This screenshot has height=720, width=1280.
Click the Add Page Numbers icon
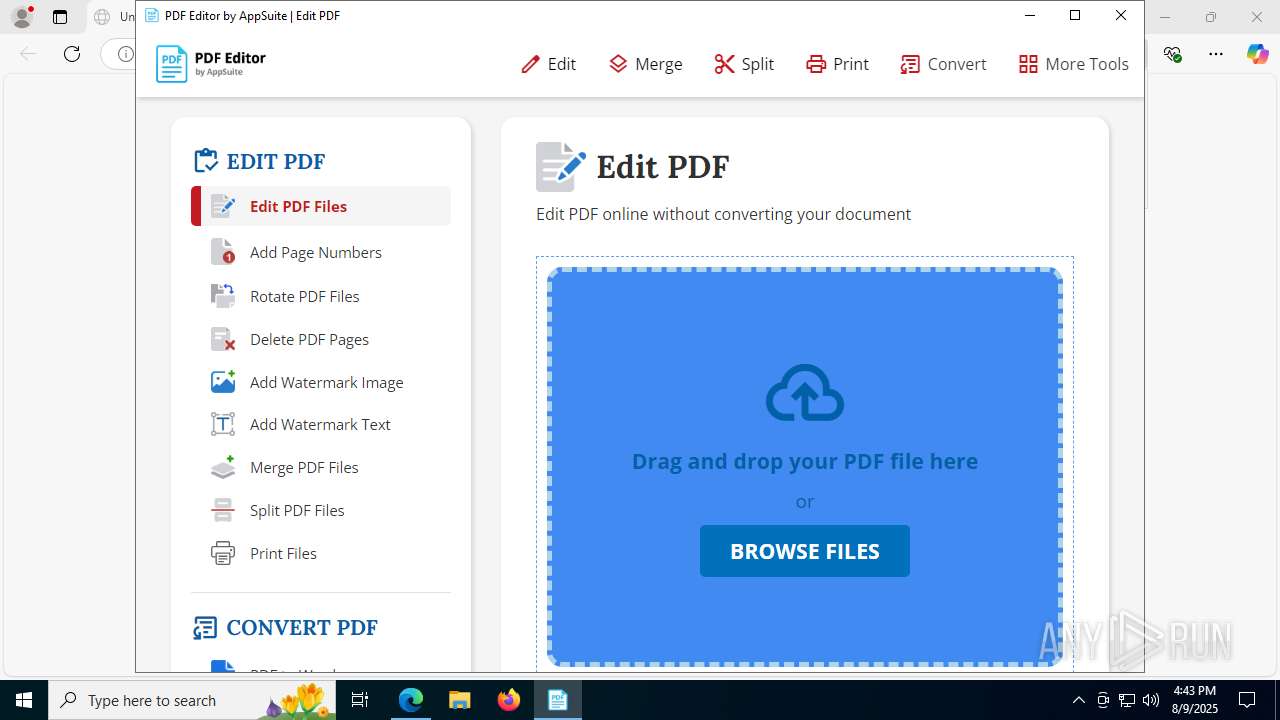pos(223,252)
